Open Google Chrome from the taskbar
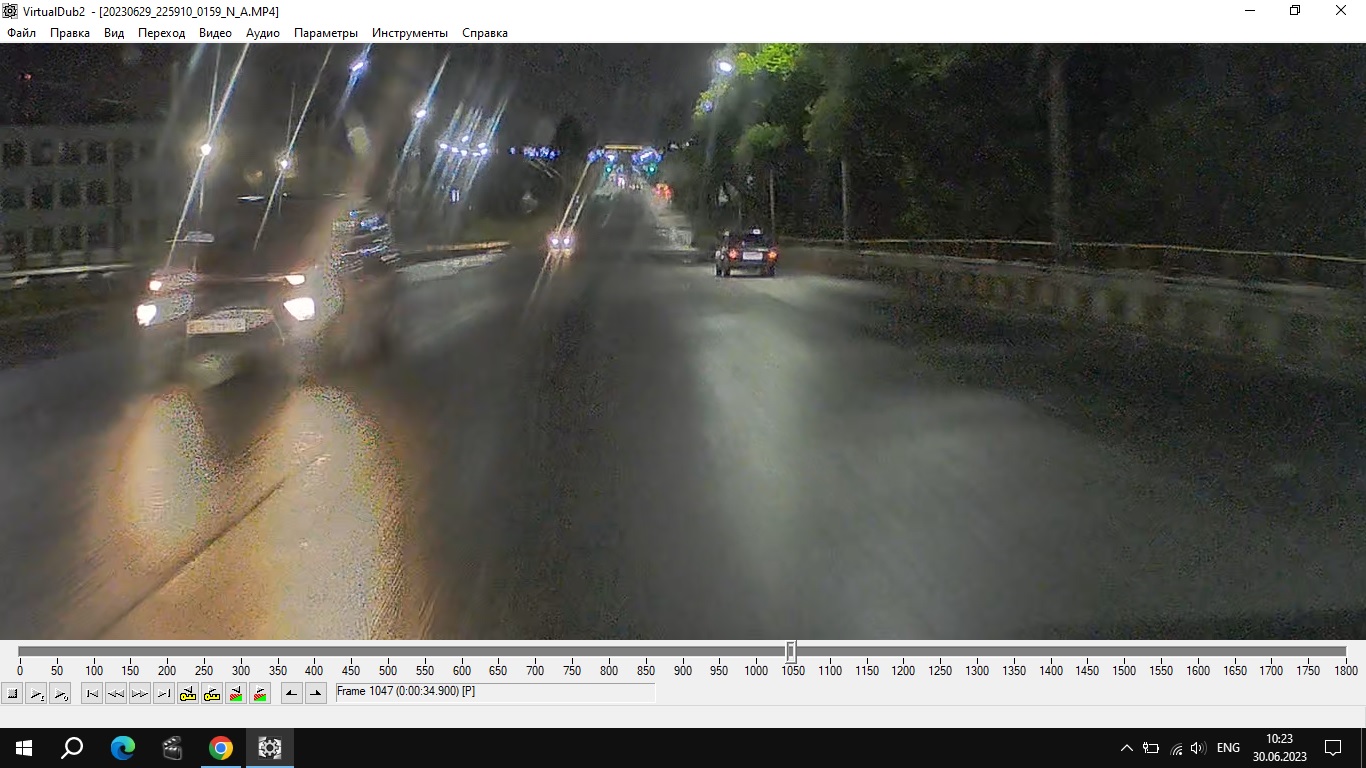This screenshot has width=1366, height=768. [221, 748]
